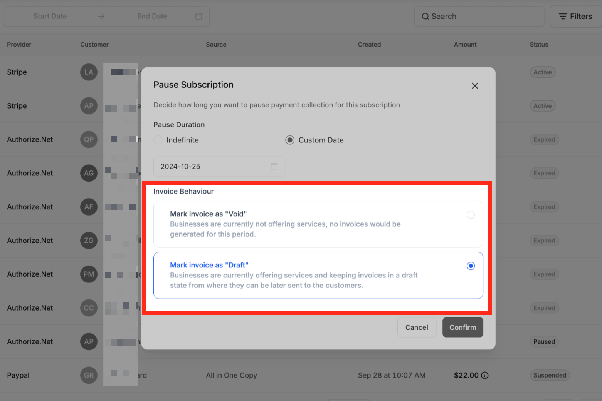Click the date range arrow icon

click(101, 17)
